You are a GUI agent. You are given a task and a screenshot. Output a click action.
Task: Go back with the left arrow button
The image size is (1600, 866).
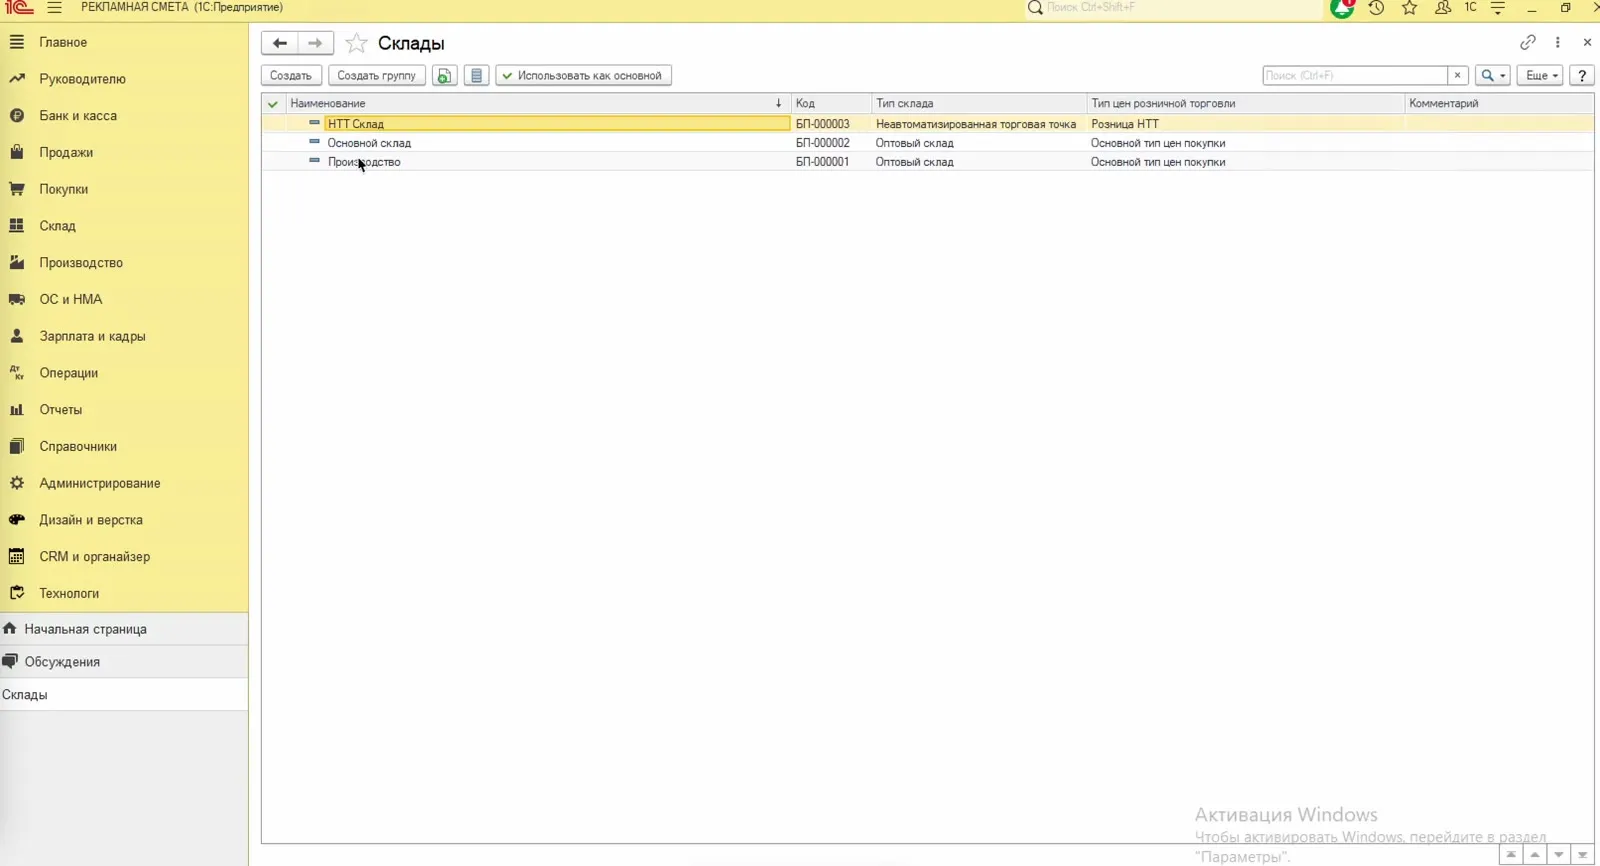pyautogui.click(x=280, y=43)
